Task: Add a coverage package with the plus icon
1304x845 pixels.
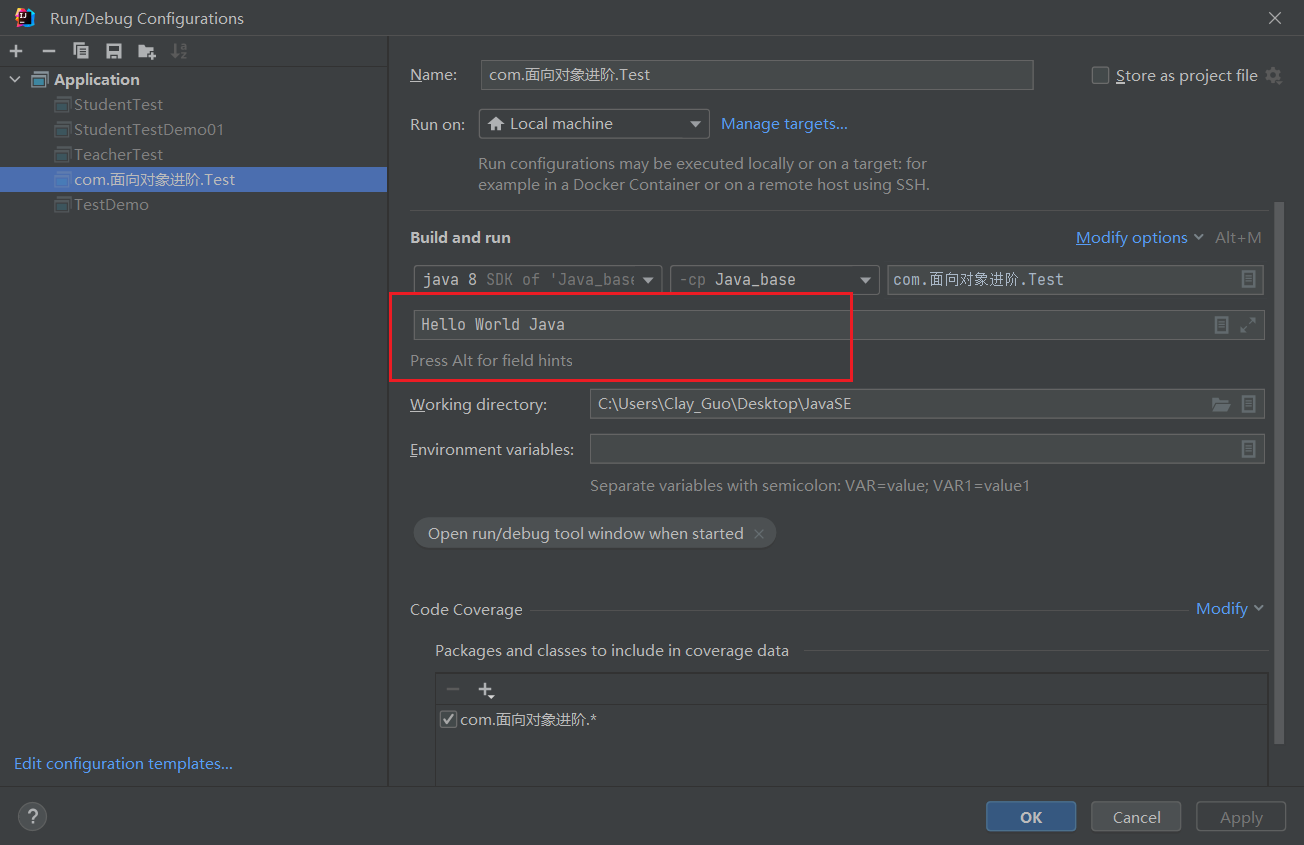Action: click(486, 690)
